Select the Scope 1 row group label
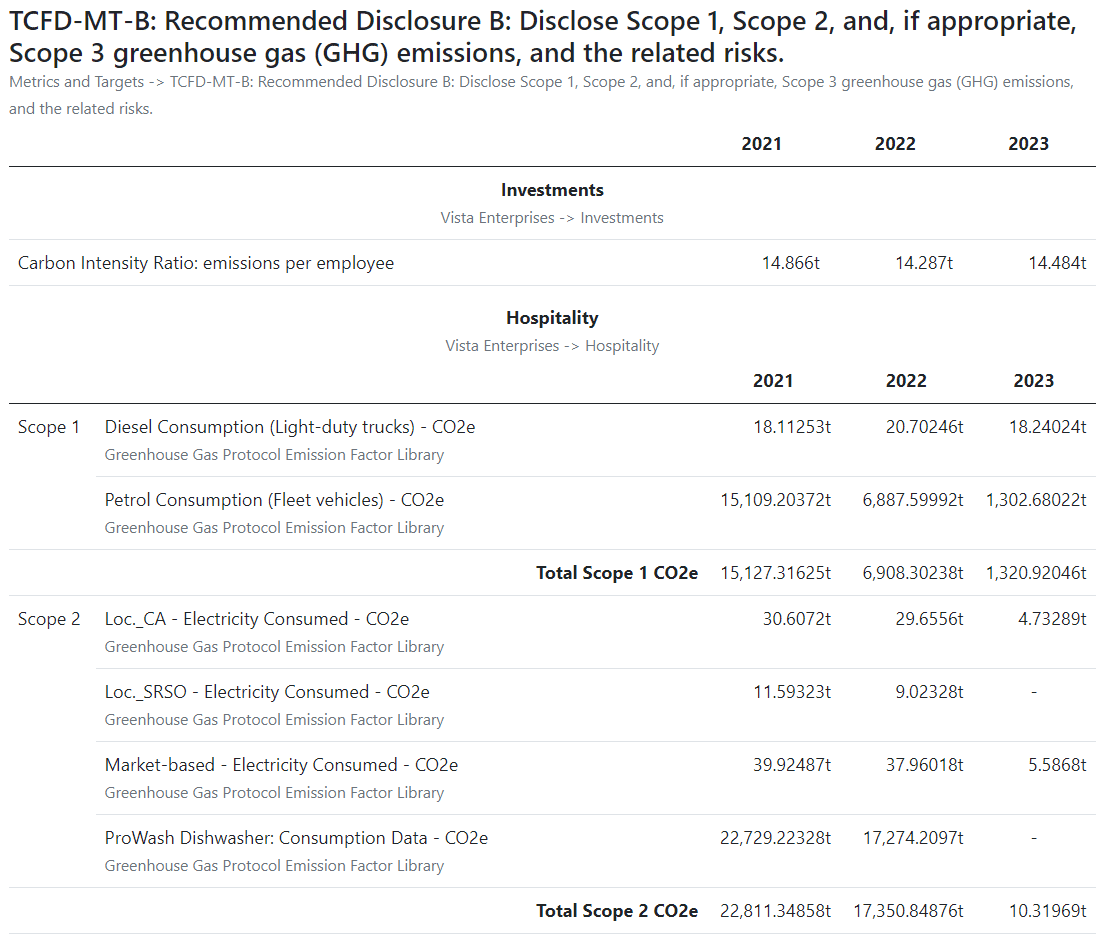 [x=49, y=426]
